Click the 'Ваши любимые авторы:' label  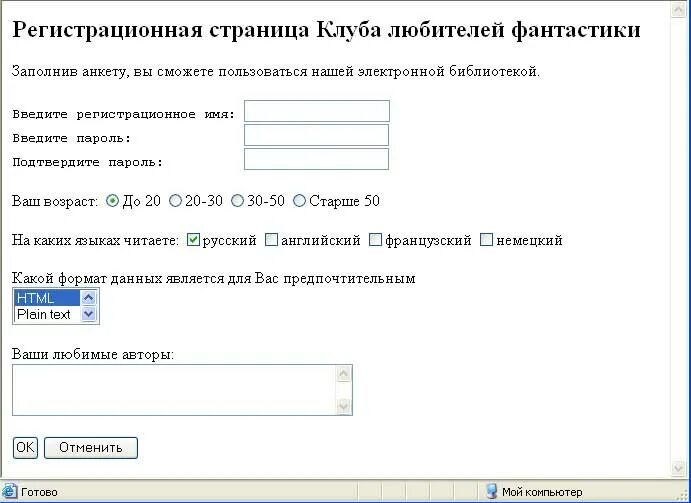pyautogui.click(x=93, y=354)
